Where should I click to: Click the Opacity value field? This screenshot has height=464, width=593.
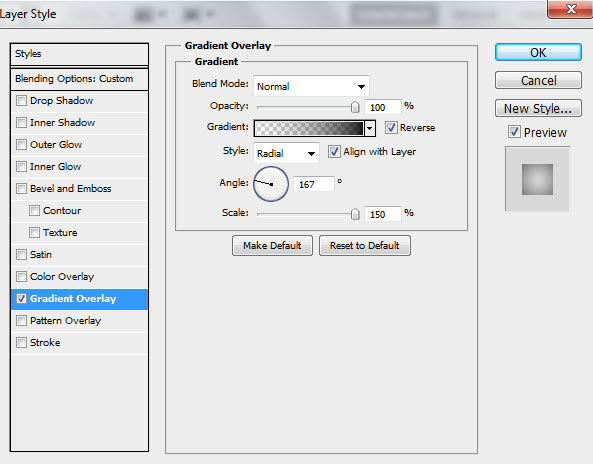[x=382, y=107]
